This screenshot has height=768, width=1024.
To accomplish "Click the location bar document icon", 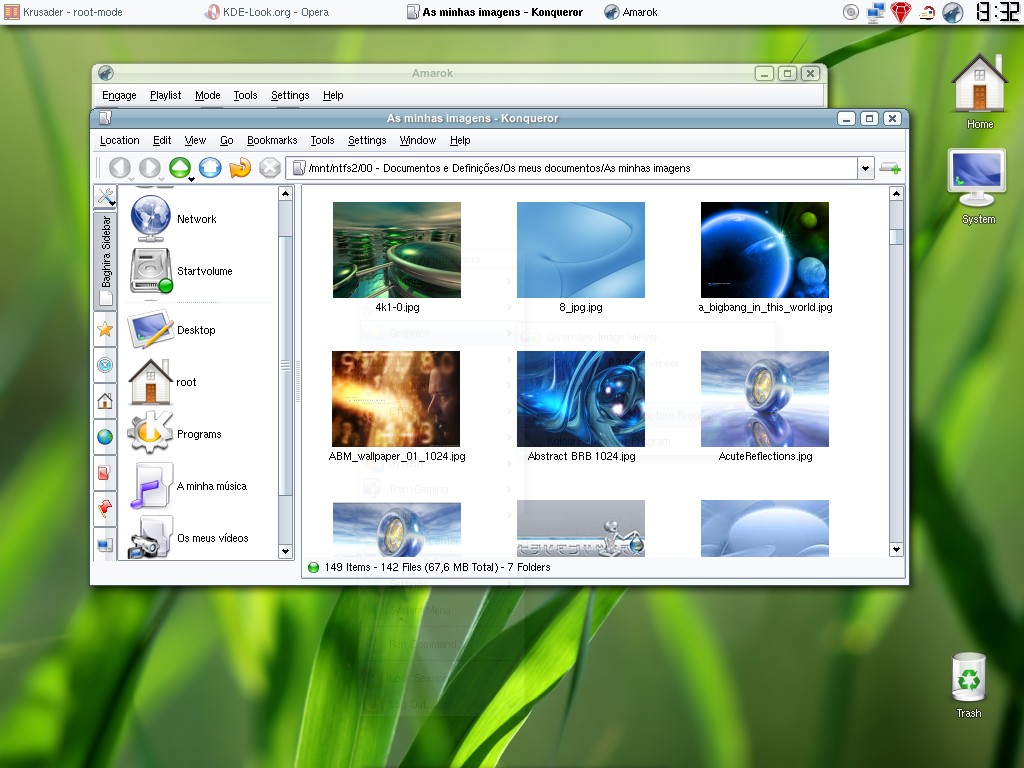I will (x=298, y=168).
